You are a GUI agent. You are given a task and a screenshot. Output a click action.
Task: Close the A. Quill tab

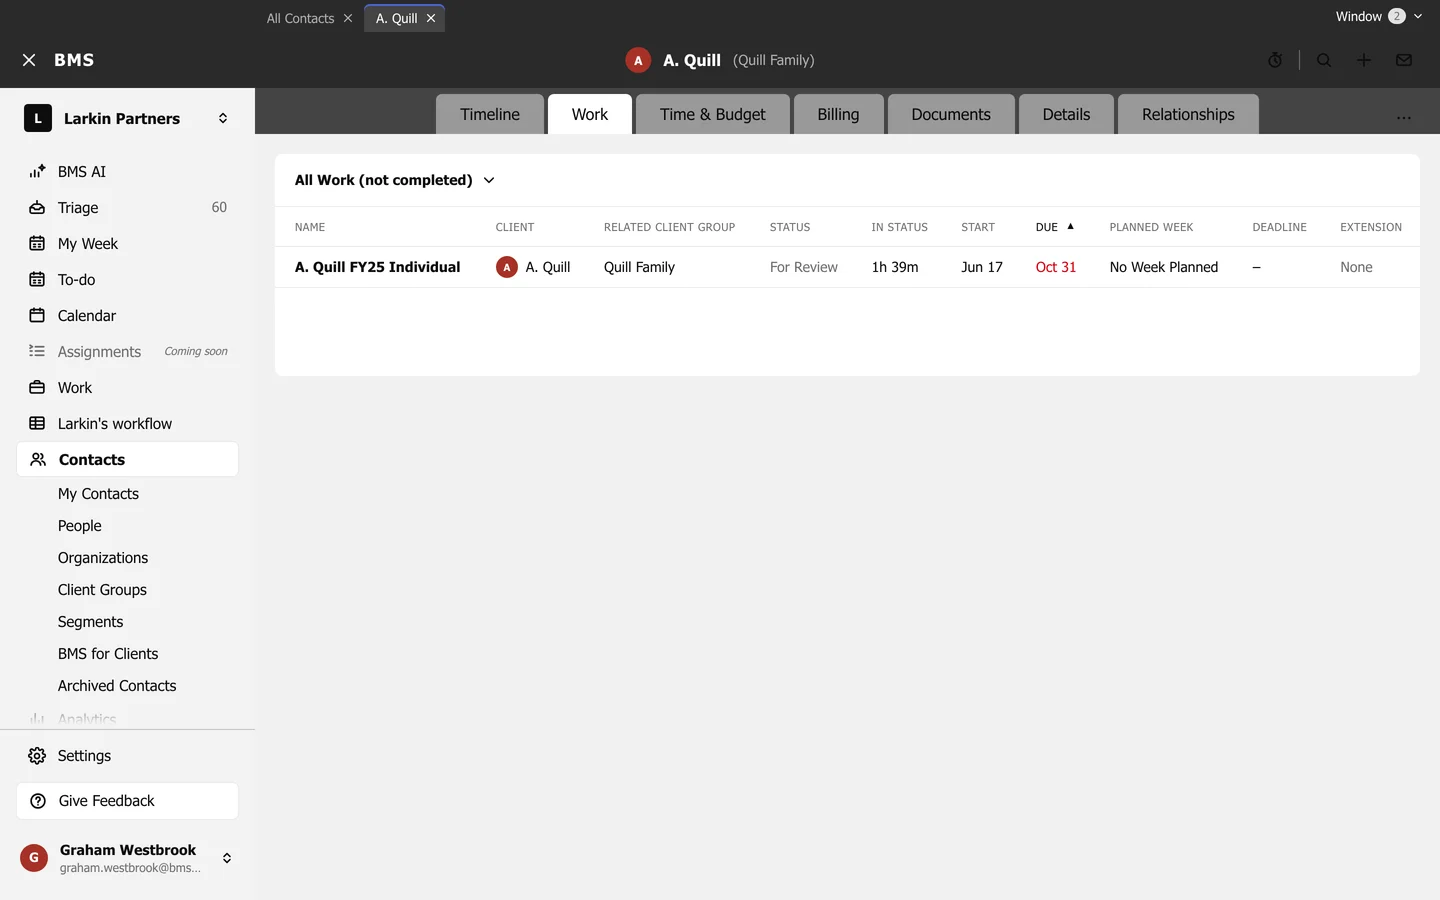tap(431, 18)
